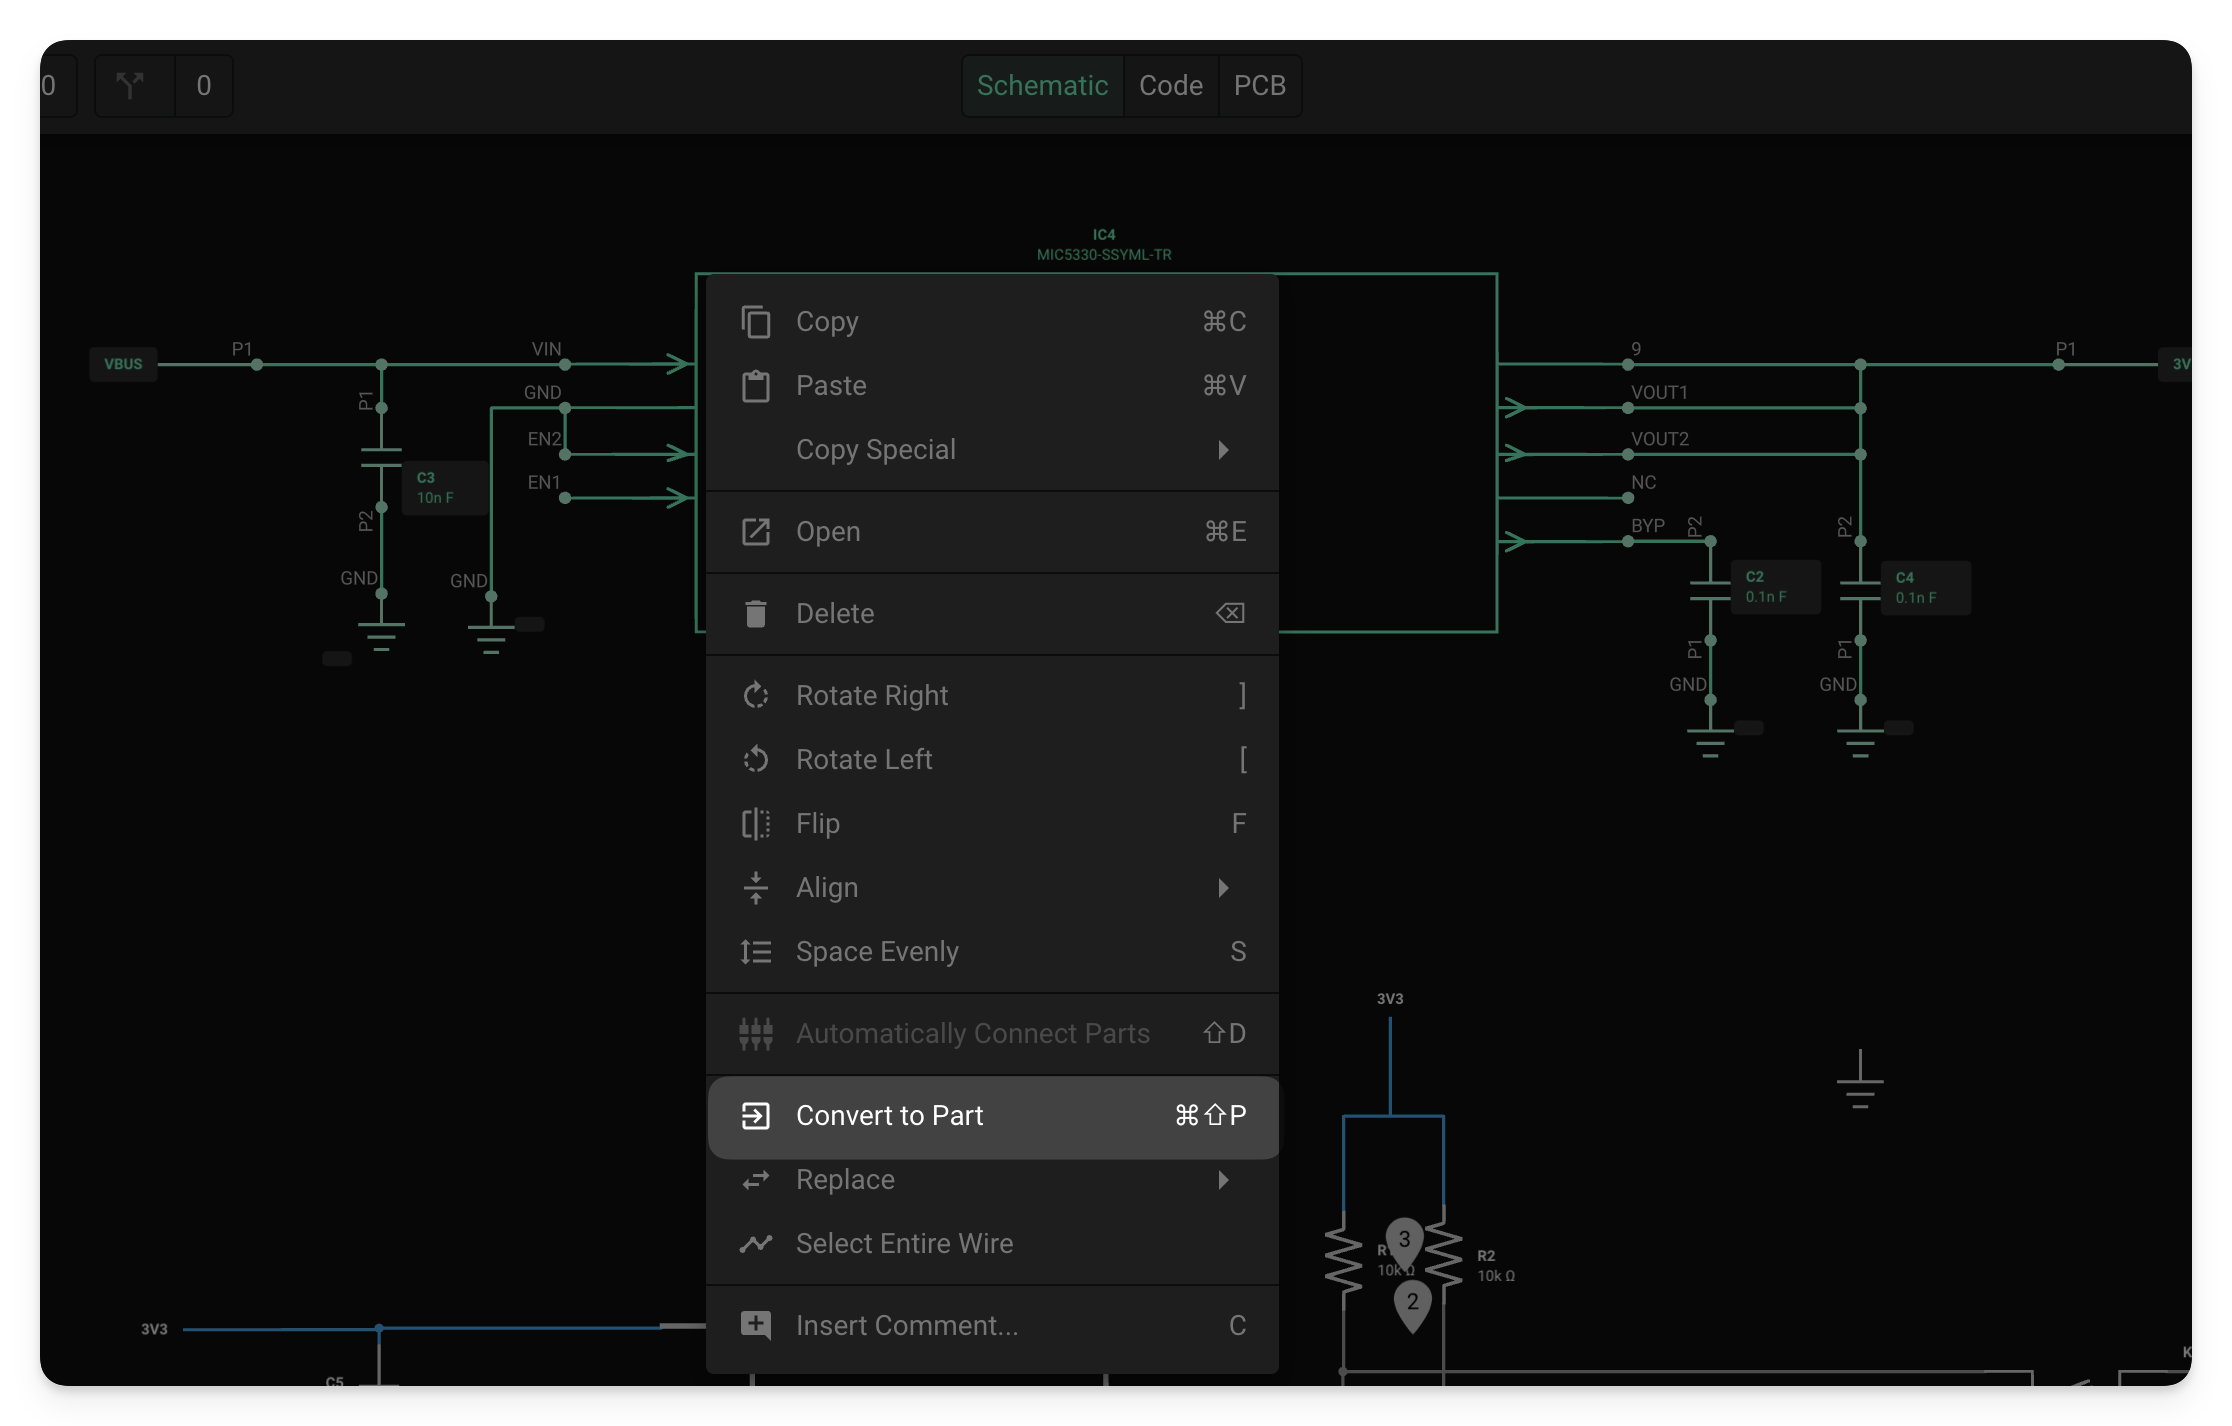Click the Space Evenly icon

[x=755, y=951]
